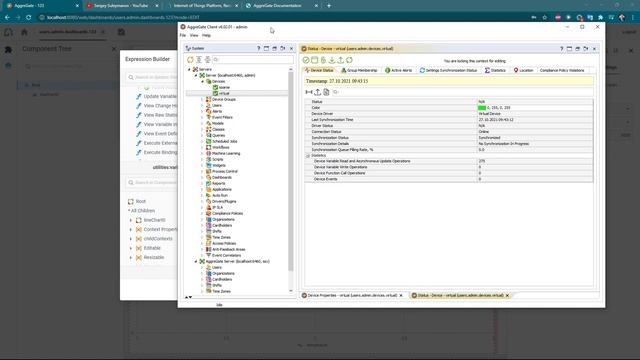Click the Machine Learning node in the tree
The width and height of the screenshot is (640, 360).
tap(226, 153)
